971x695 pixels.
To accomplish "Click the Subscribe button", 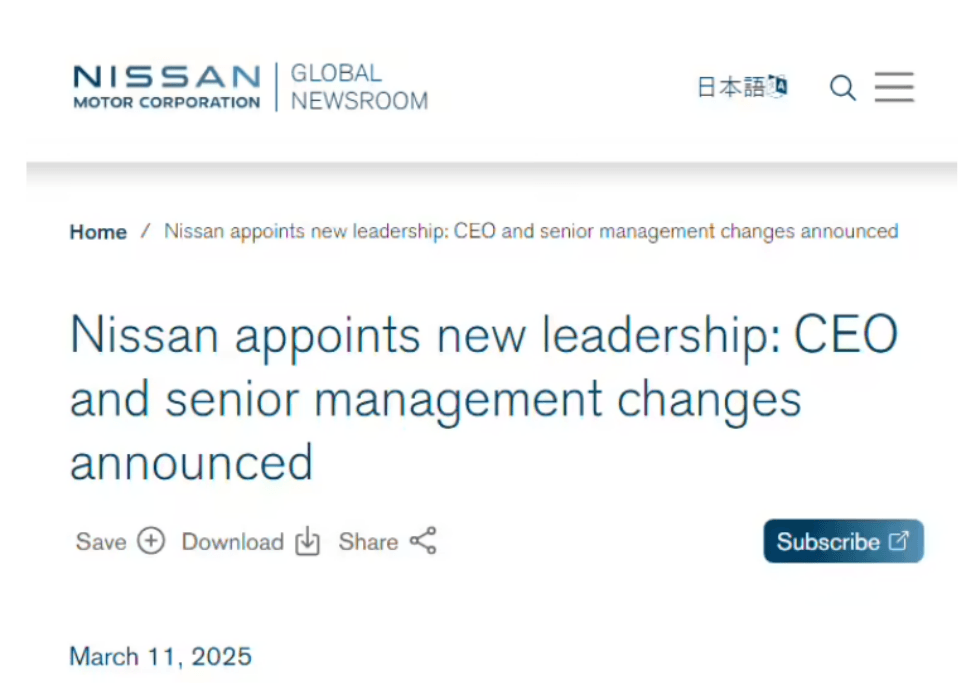I will (x=843, y=541).
